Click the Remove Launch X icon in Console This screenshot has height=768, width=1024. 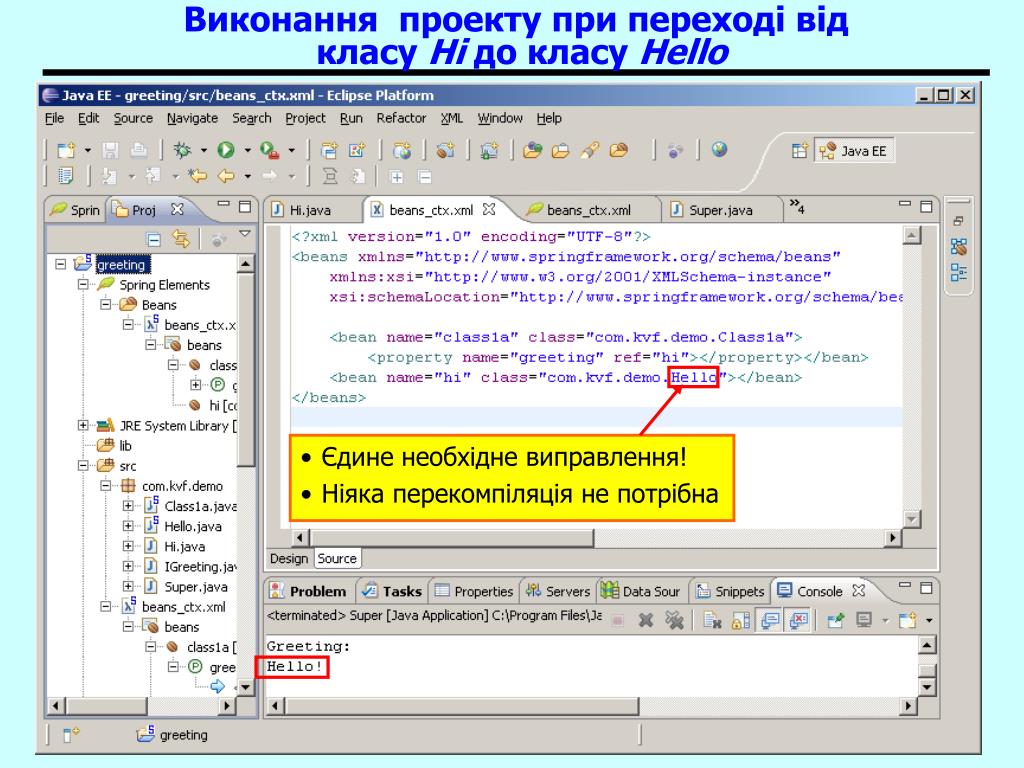[x=646, y=620]
